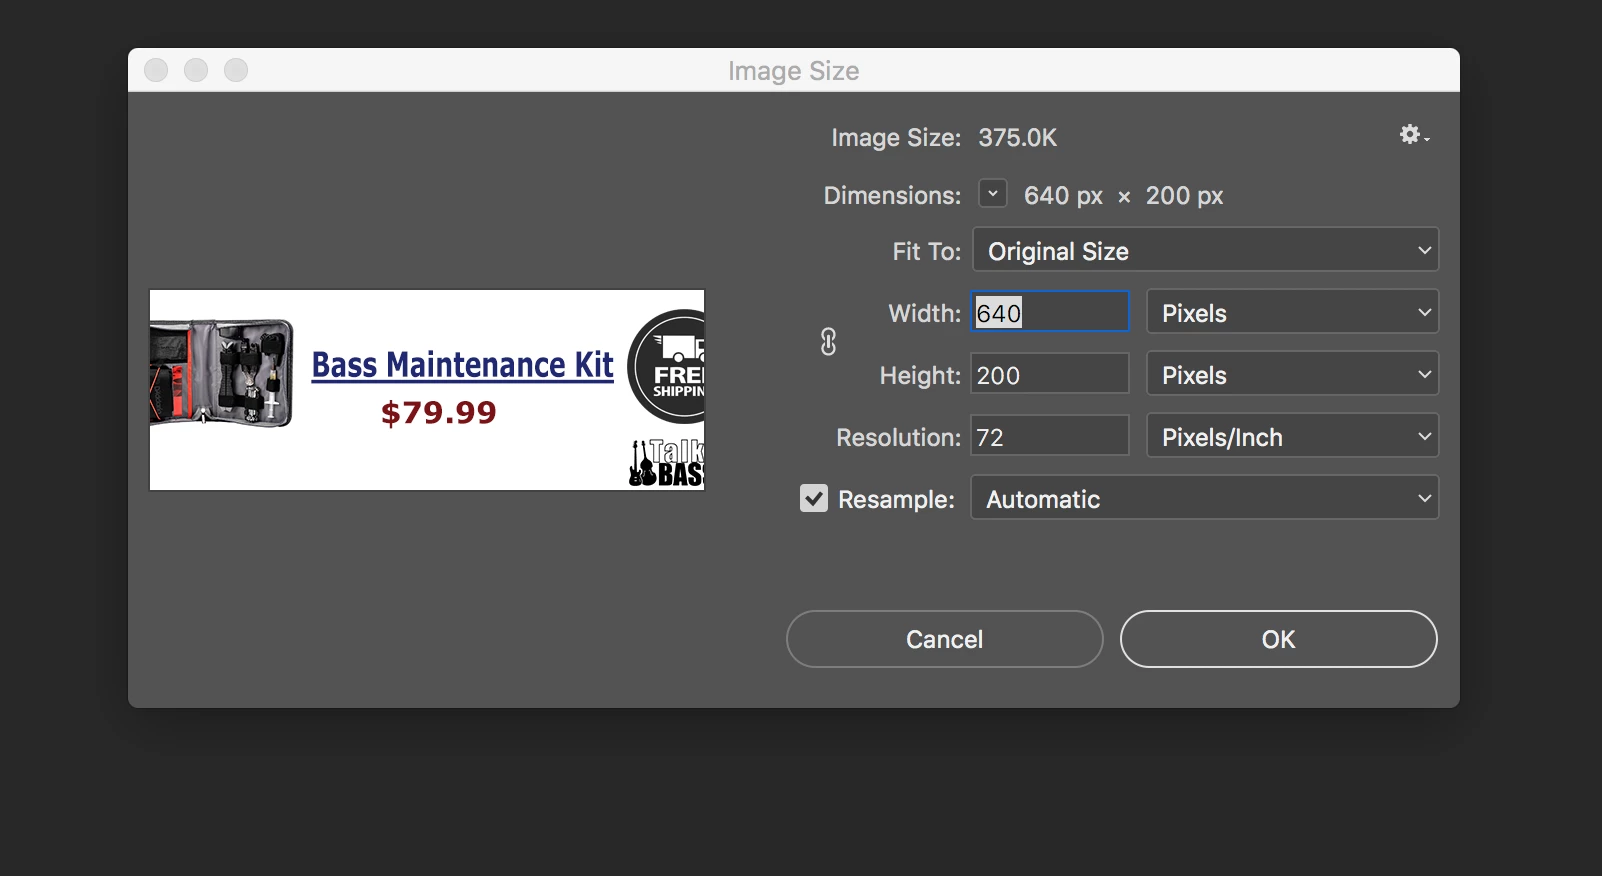Open the gear settings menu
This screenshot has width=1602, height=876.
pyautogui.click(x=1414, y=135)
